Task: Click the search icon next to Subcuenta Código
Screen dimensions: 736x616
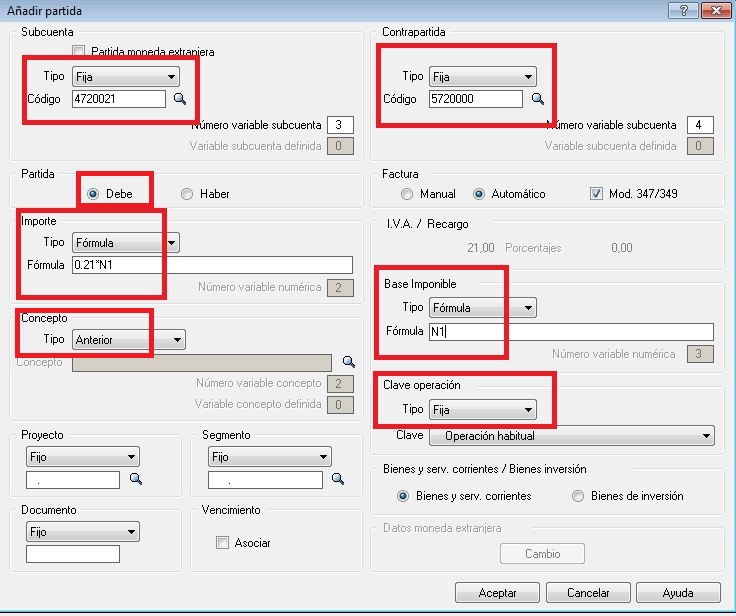Action: point(180,99)
